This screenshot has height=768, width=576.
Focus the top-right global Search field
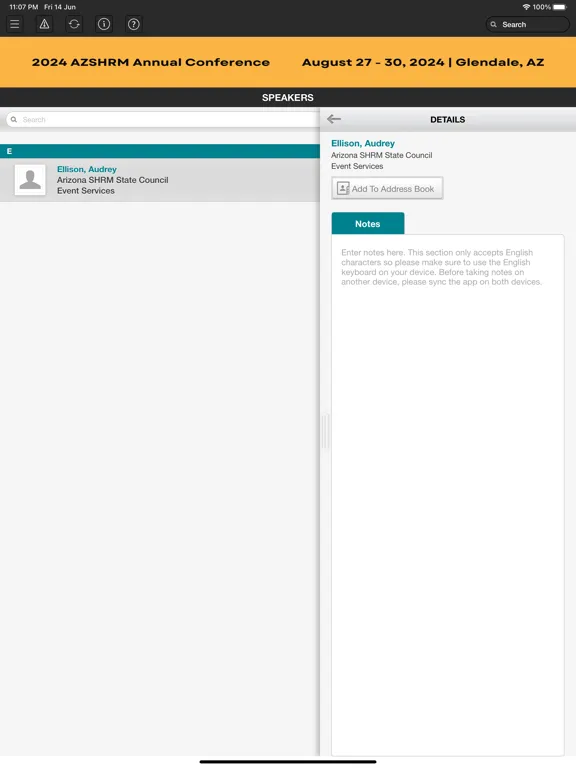pos(528,24)
